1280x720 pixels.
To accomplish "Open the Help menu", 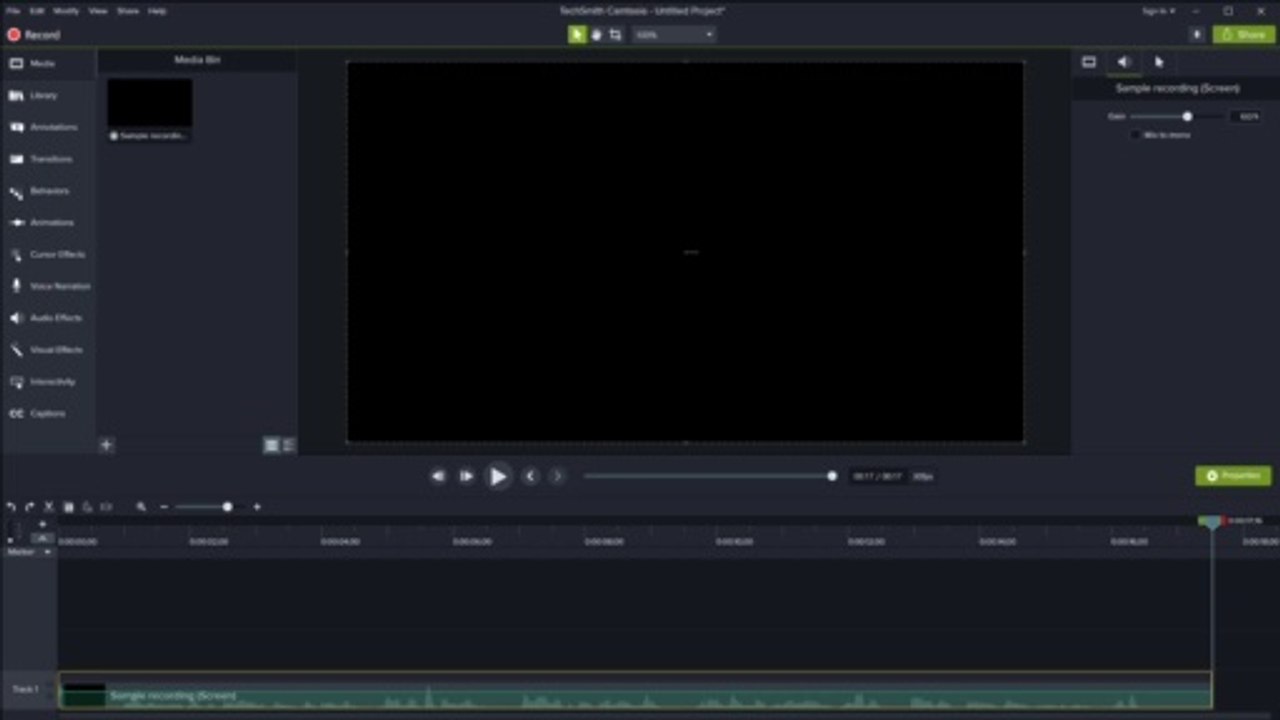I will click(157, 10).
